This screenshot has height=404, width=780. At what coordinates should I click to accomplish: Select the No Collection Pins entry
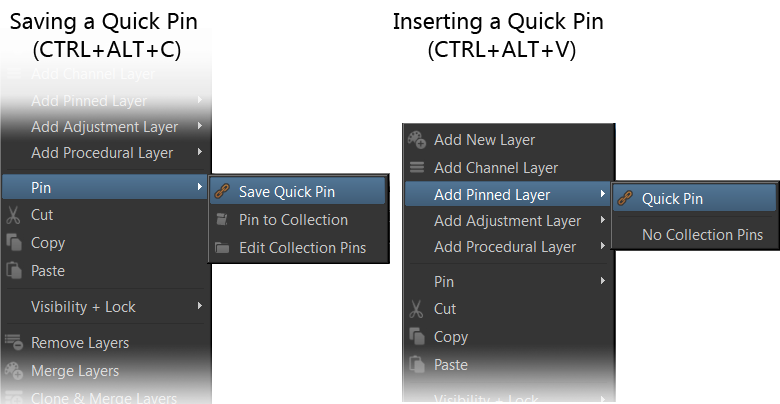click(702, 235)
